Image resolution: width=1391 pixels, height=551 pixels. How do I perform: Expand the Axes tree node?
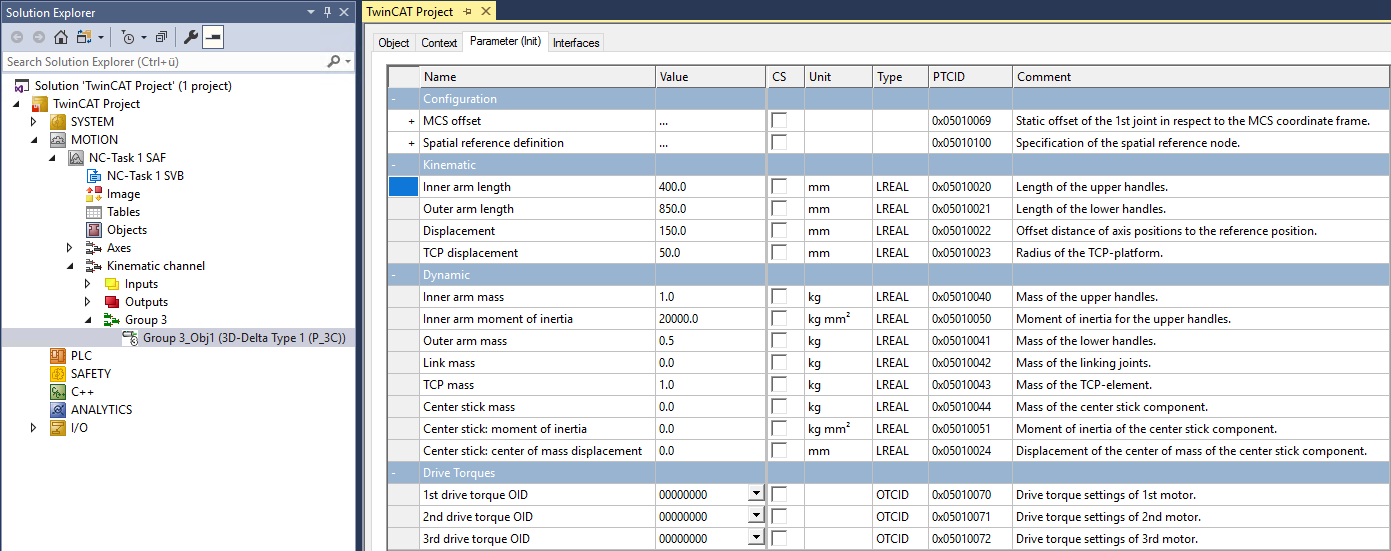coord(70,248)
